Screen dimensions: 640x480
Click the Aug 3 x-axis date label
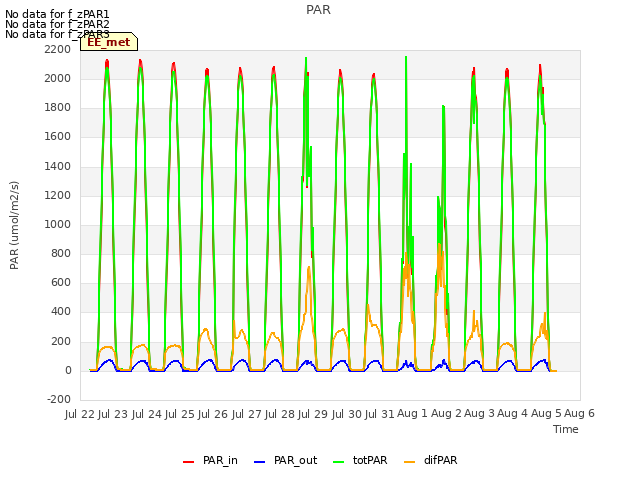479,413
